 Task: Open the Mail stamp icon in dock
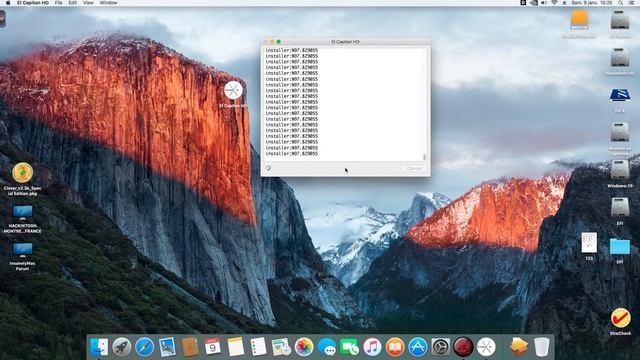coord(167,347)
